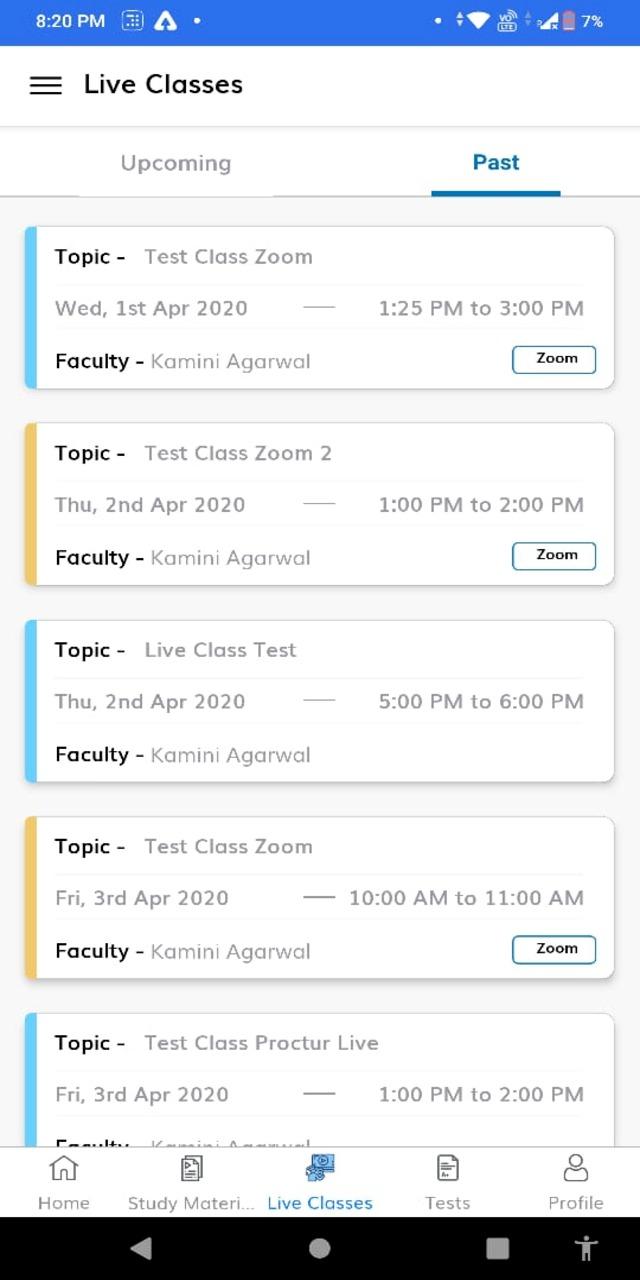Click Zoom button for Test Class Zoom 2

[554, 556]
